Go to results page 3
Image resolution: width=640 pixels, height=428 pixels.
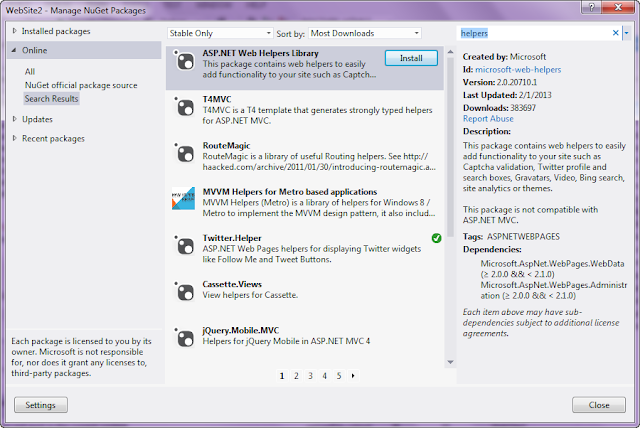[310, 376]
